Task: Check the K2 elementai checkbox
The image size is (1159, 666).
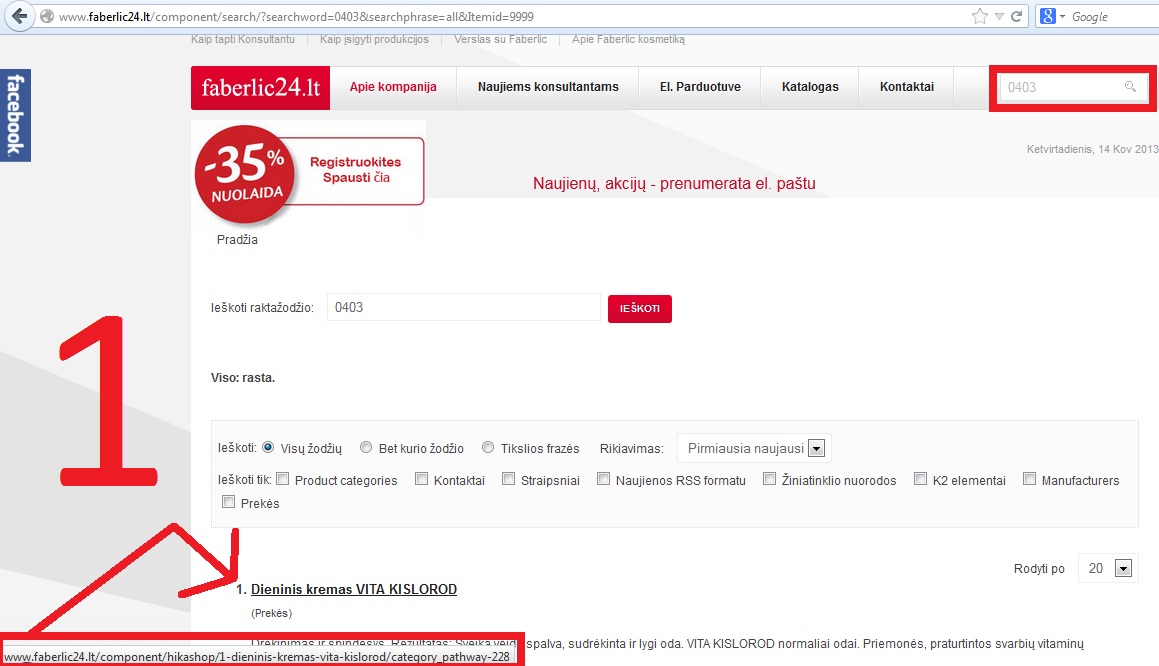Action: point(920,479)
